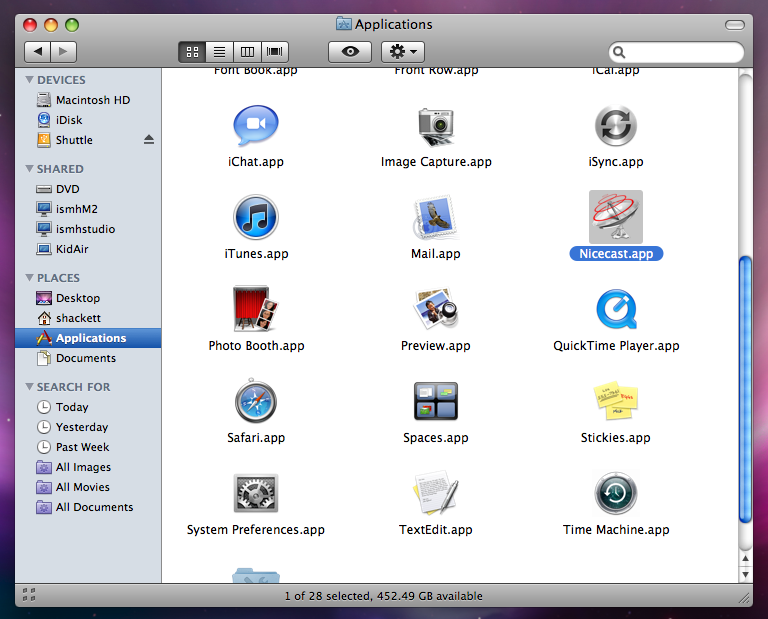Viewport: 768px width, 619px height.
Task: Open Documents in the sidebar
Action: coord(88,358)
